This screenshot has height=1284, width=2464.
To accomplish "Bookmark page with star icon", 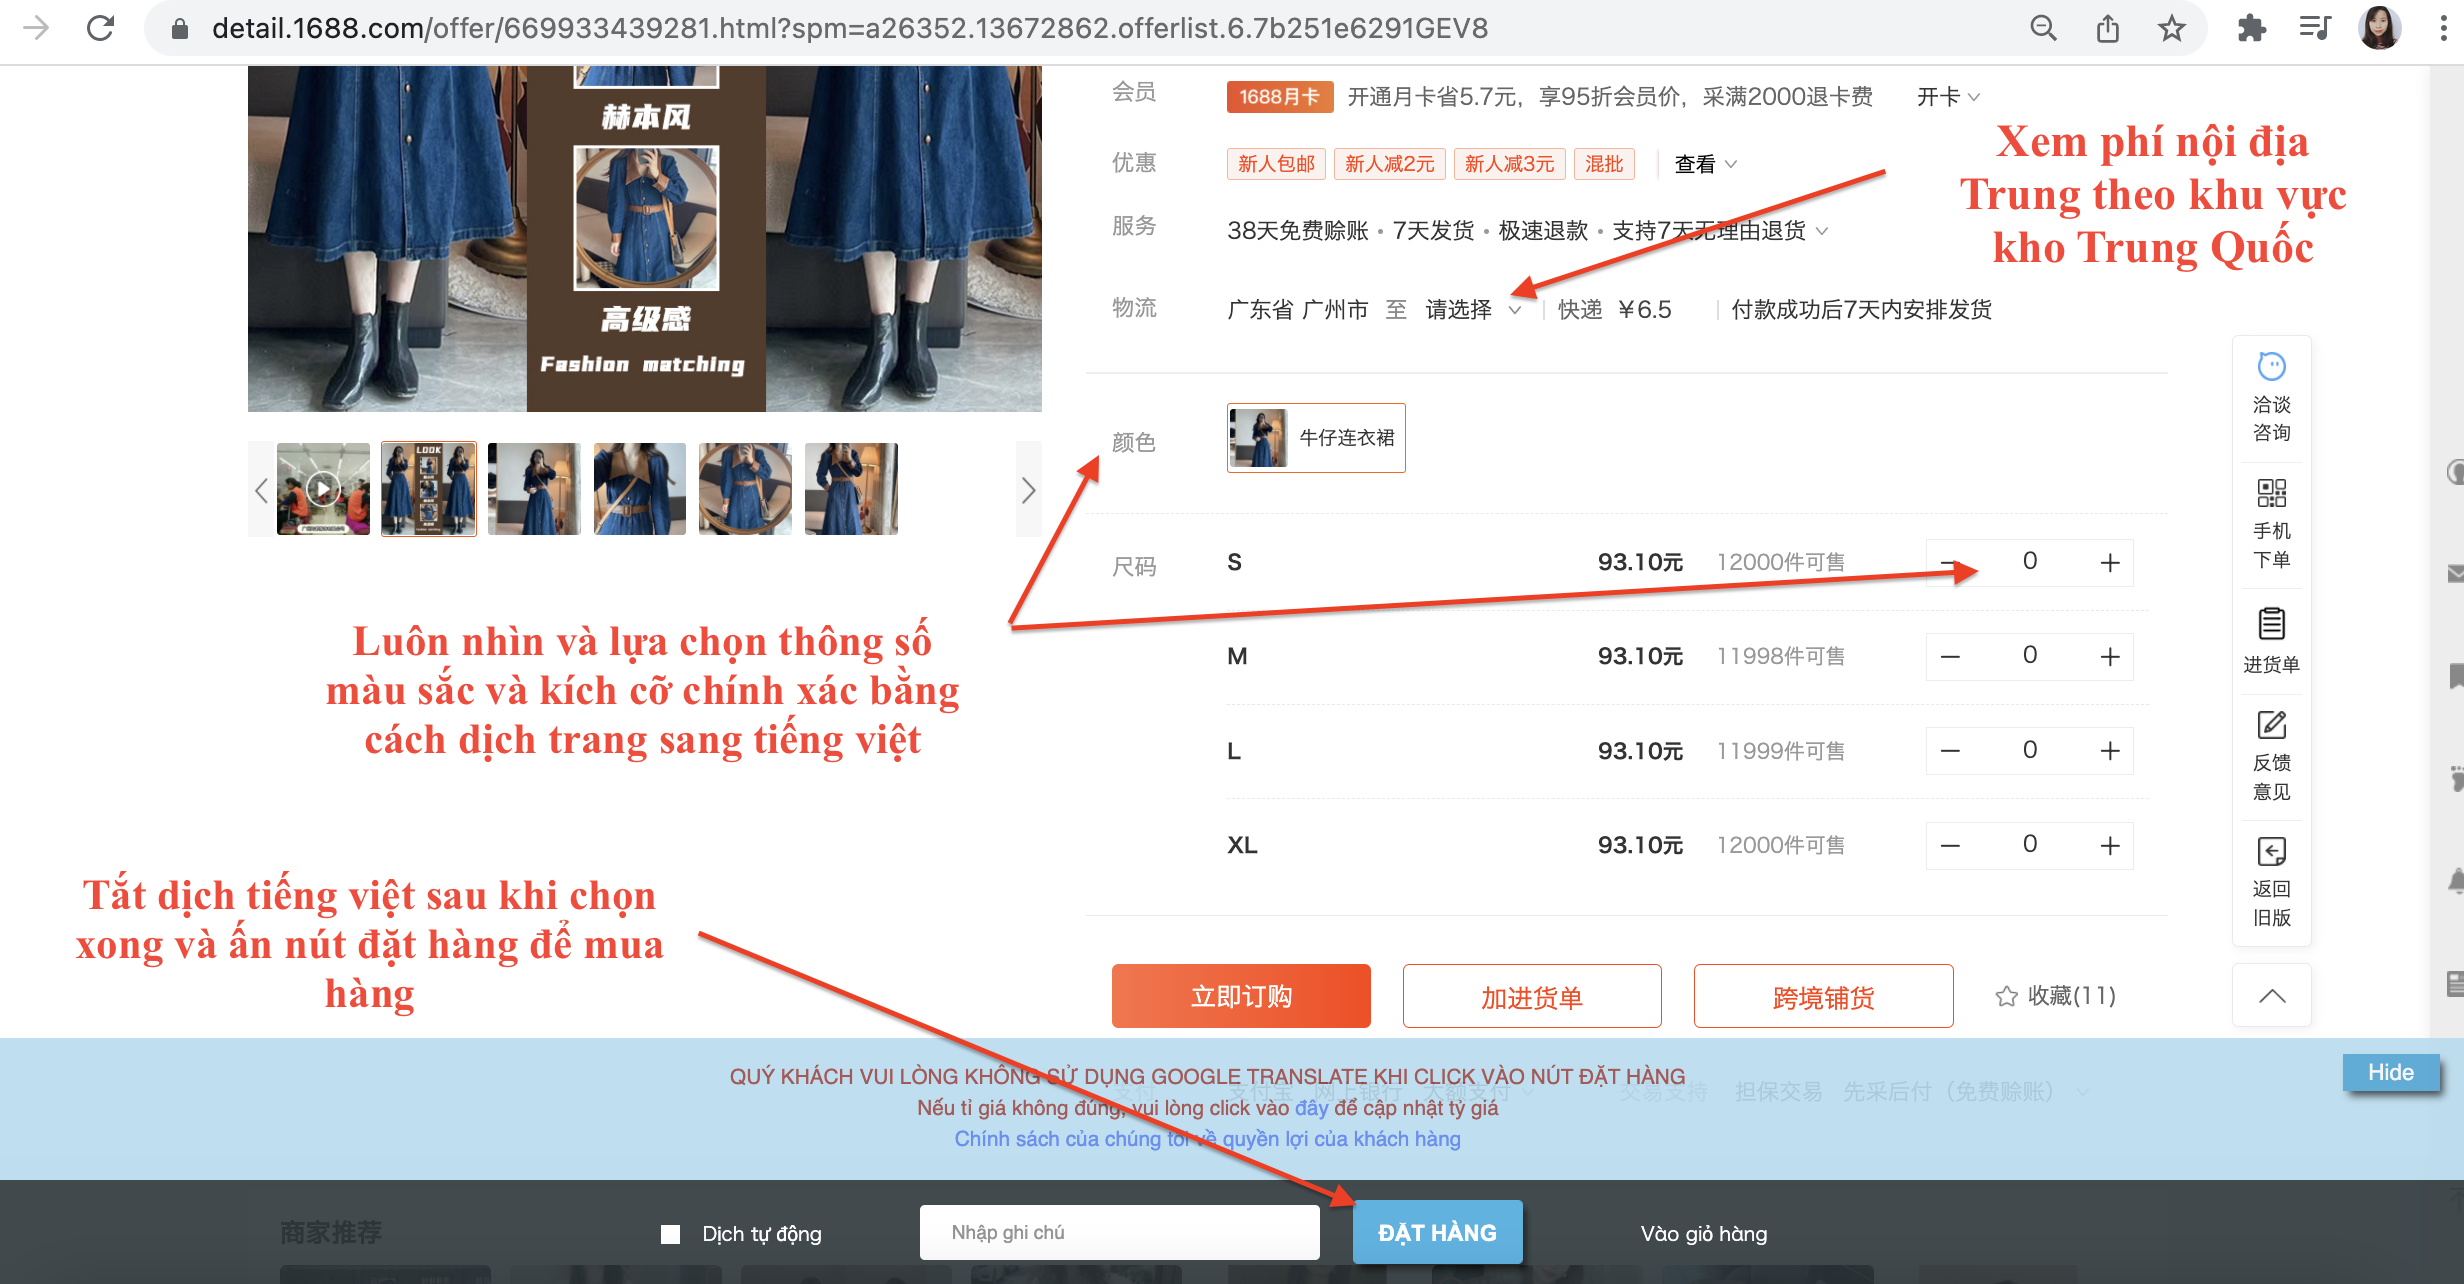I will click(x=2171, y=28).
